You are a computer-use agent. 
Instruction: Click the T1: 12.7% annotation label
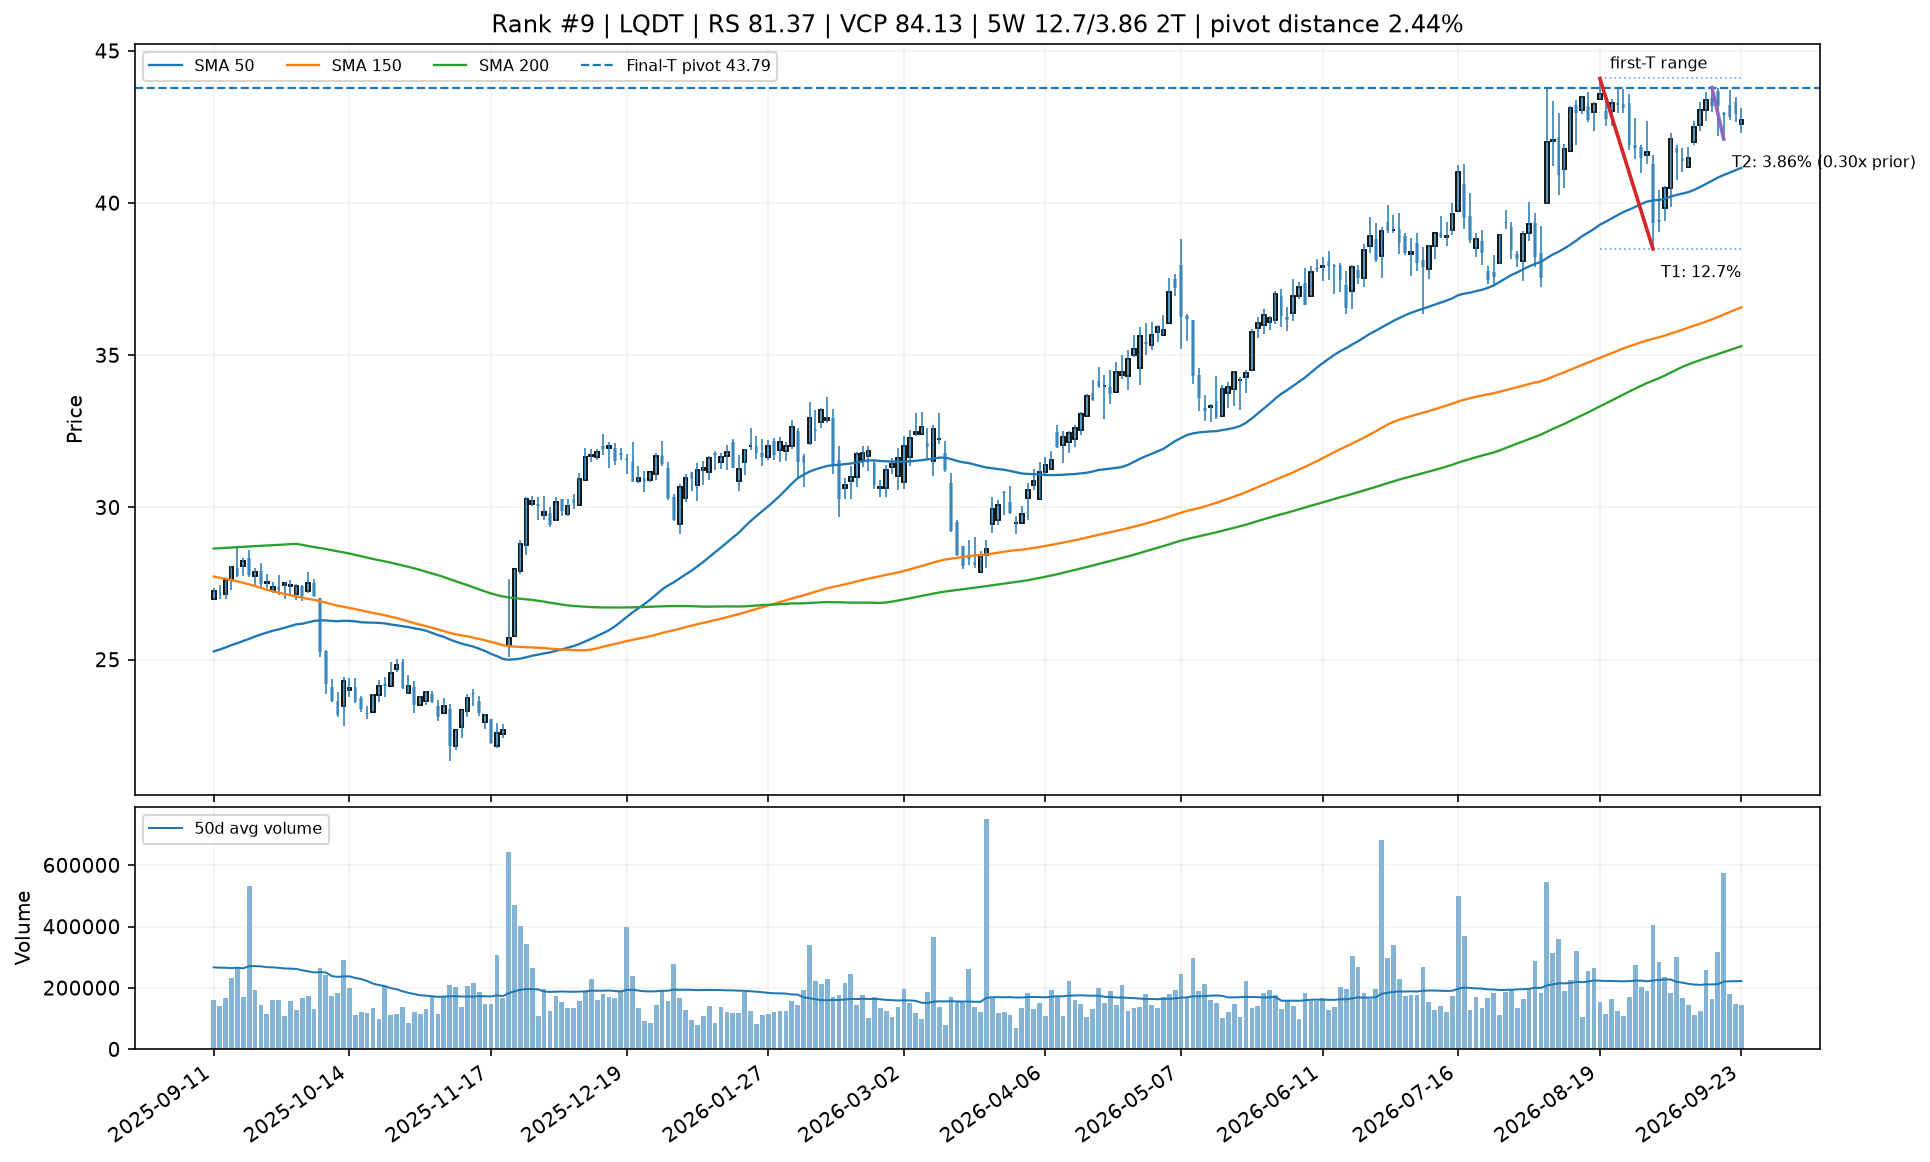coord(1700,272)
